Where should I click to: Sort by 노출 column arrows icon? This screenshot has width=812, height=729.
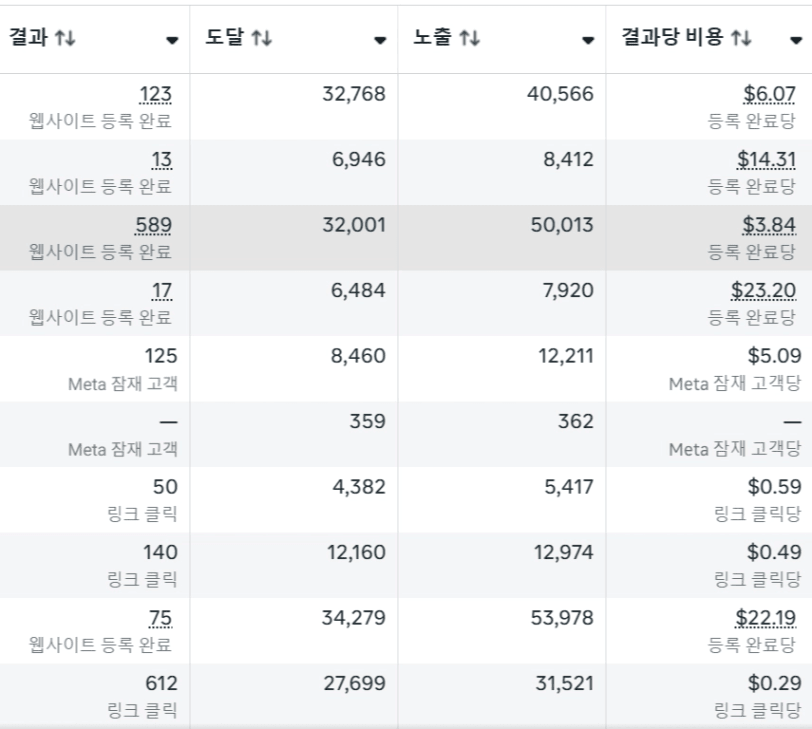pyautogui.click(x=469, y=38)
